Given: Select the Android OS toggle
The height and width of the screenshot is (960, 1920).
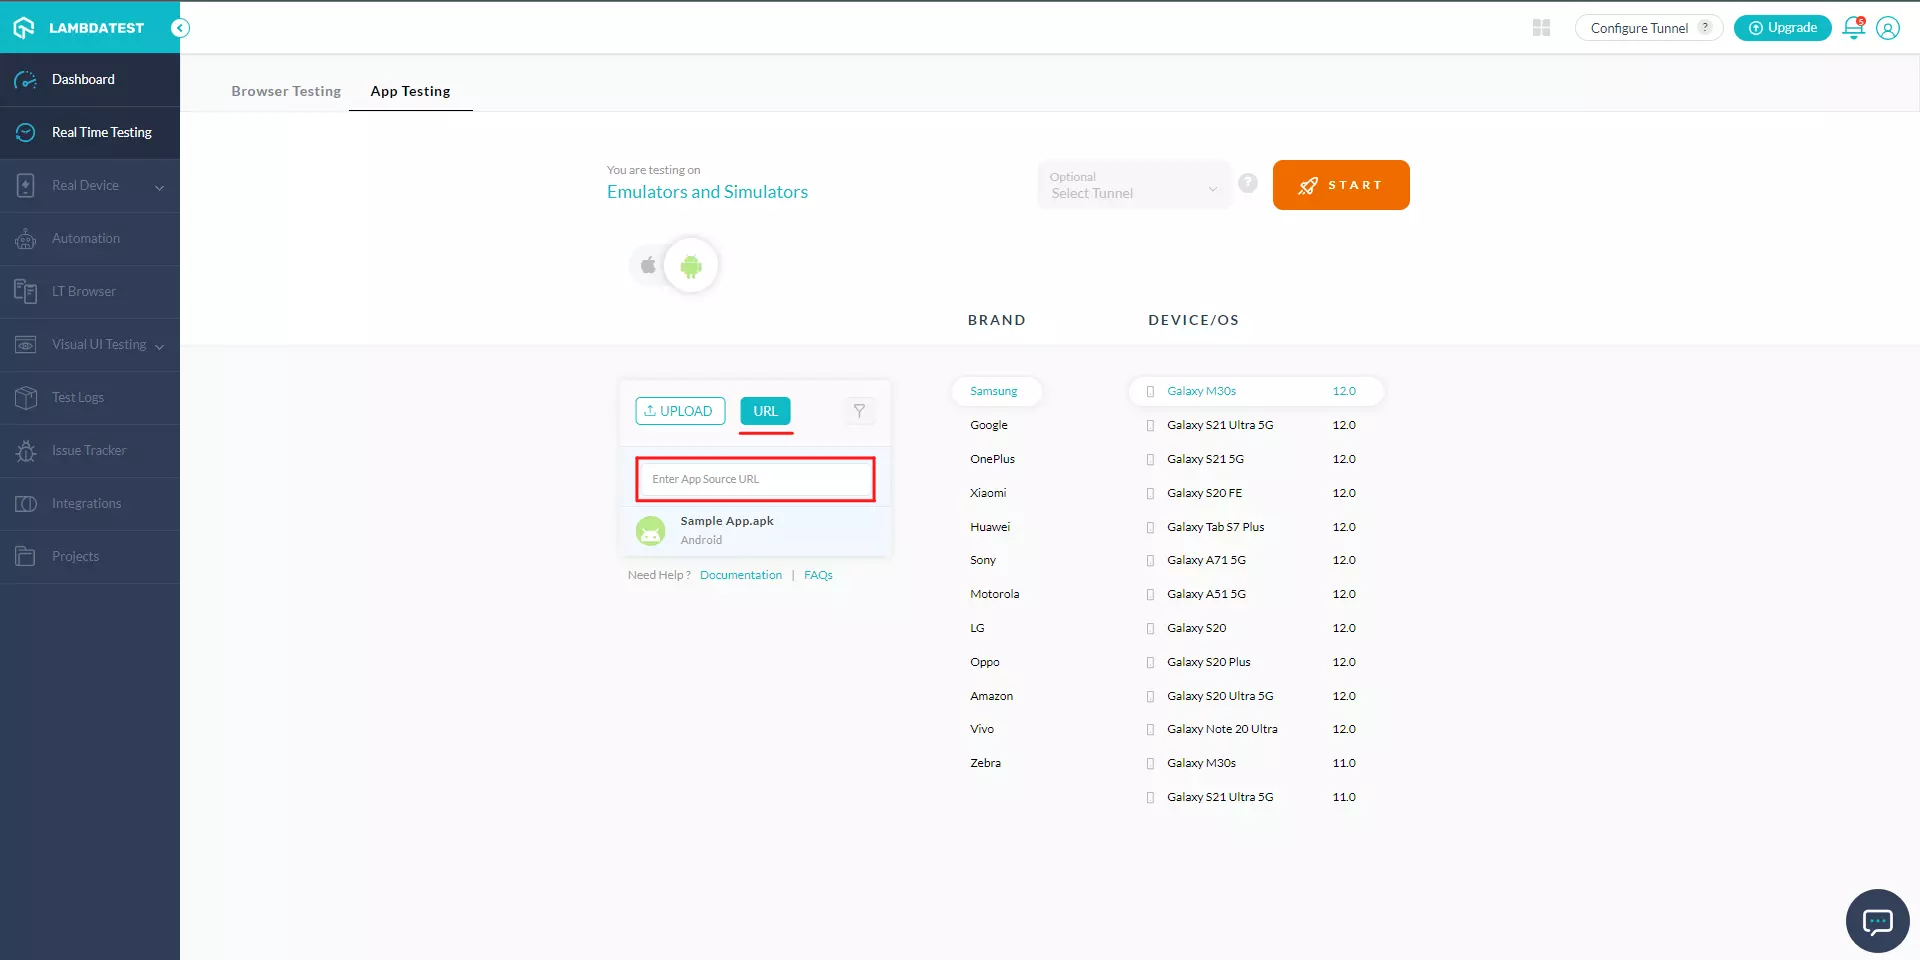Looking at the screenshot, I should [x=691, y=265].
